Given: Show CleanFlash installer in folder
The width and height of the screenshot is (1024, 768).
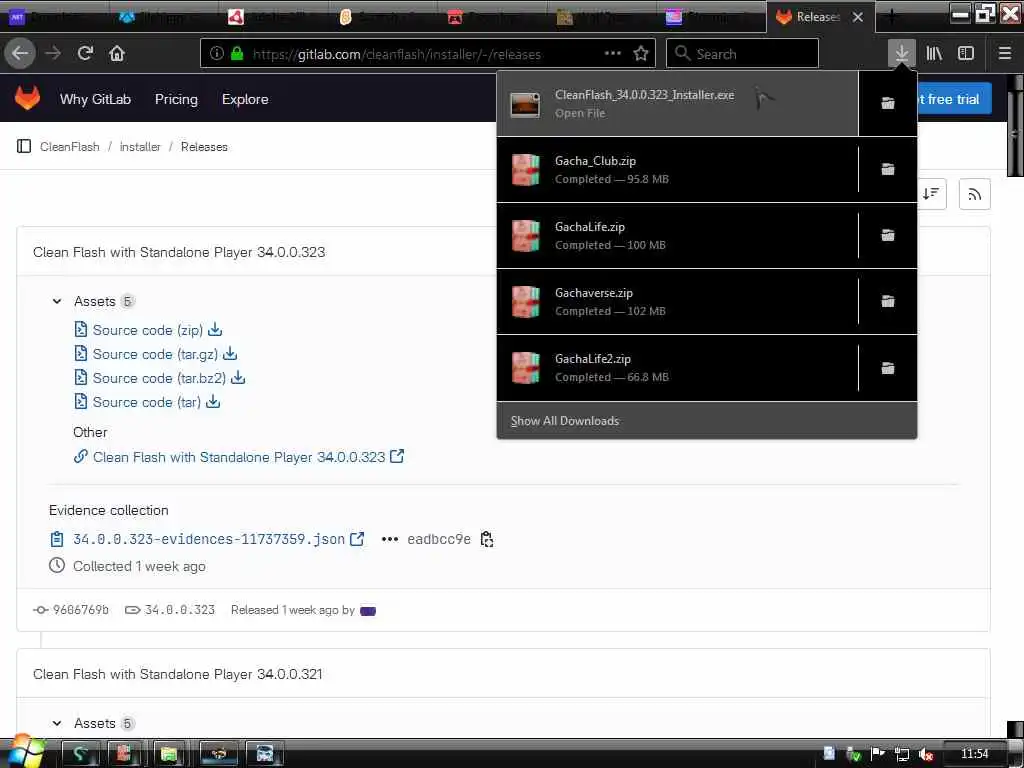Looking at the screenshot, I should pyautogui.click(x=888, y=103).
